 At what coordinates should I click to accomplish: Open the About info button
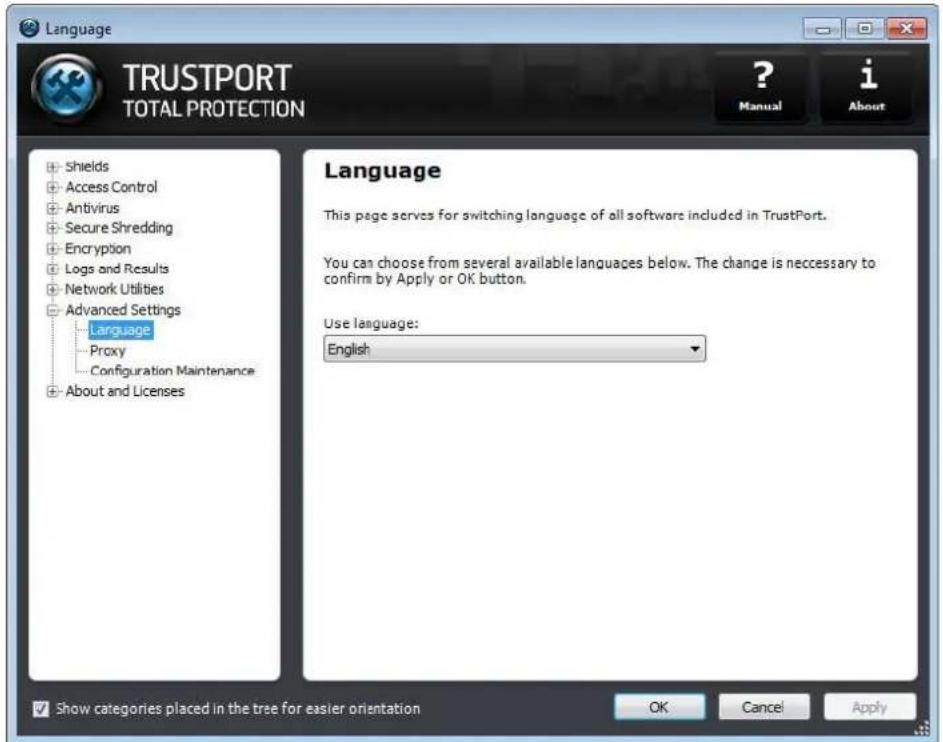[x=867, y=88]
